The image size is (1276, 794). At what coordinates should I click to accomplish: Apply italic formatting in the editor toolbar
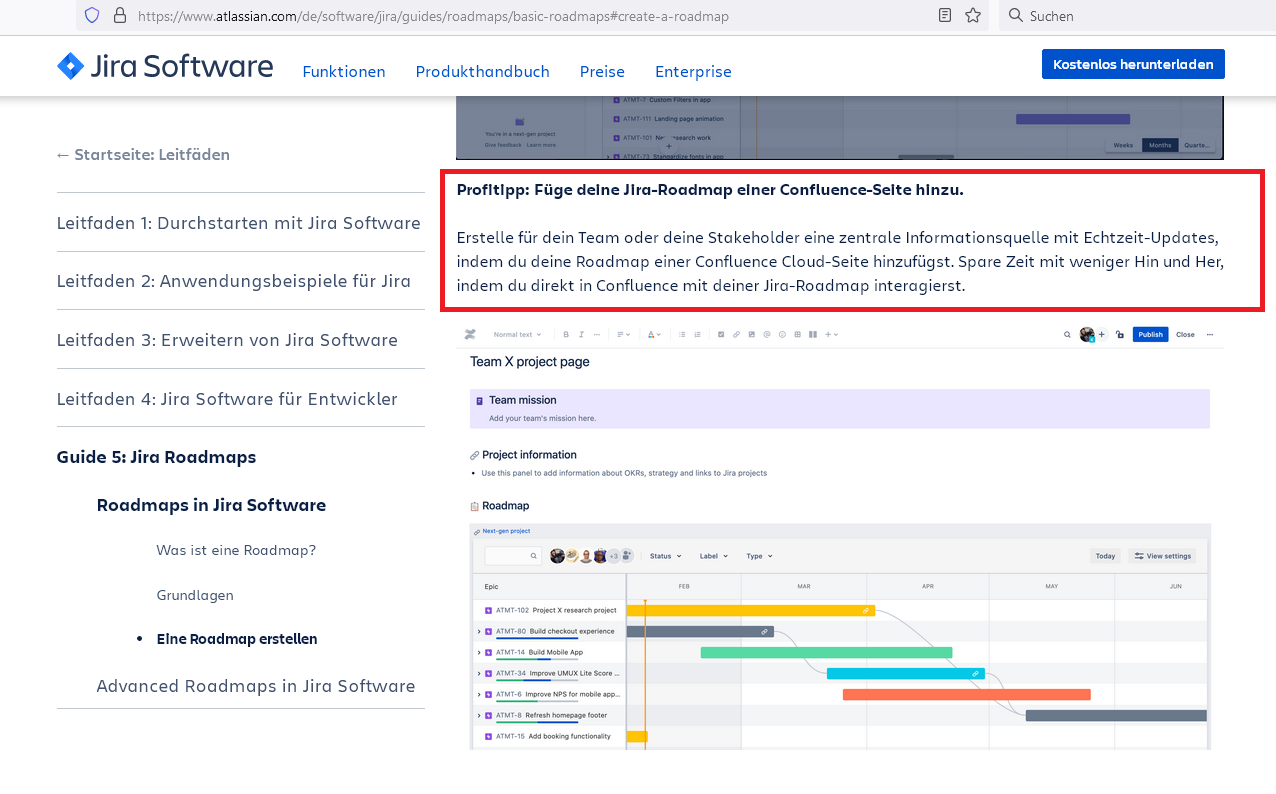(581, 334)
